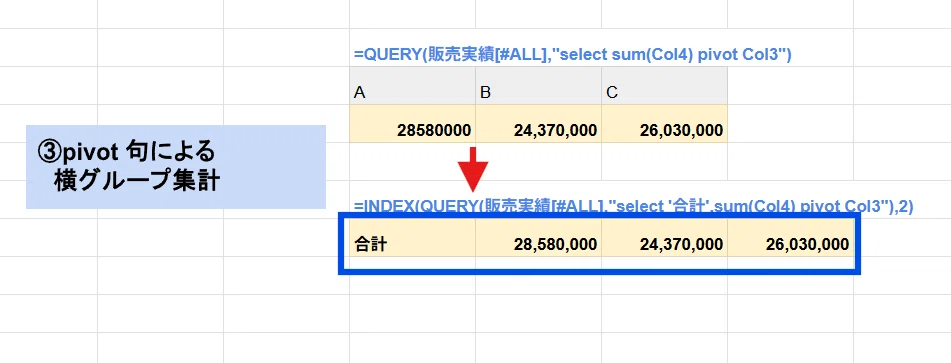
Task: Select the upper 24,370,000 cell
Action: [539, 124]
